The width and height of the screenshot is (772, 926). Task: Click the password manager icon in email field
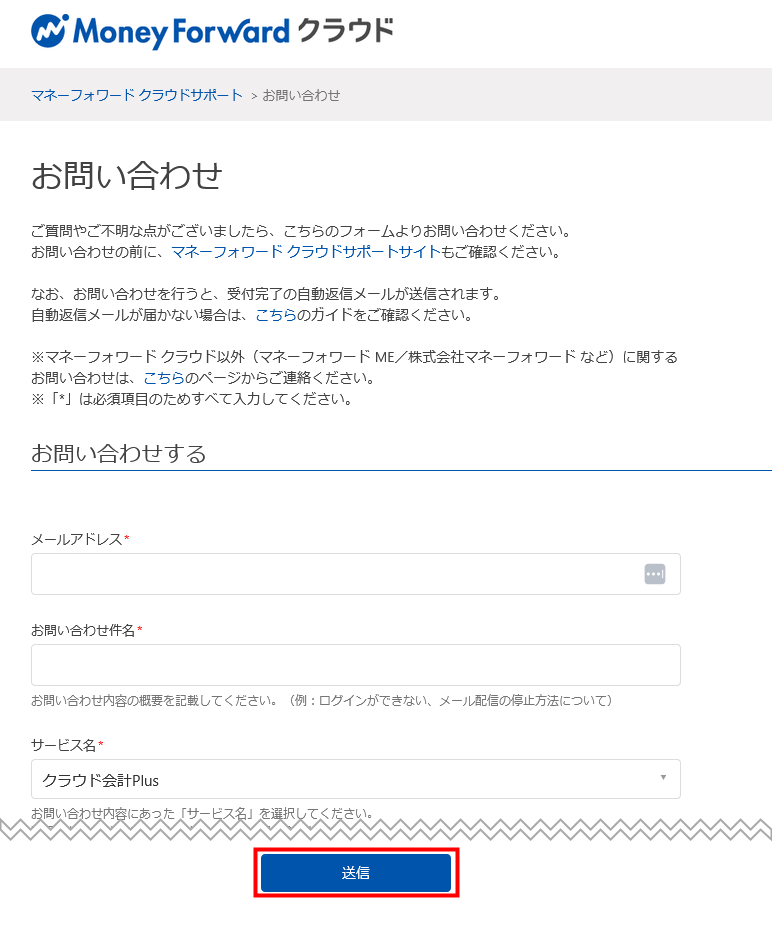click(654, 574)
